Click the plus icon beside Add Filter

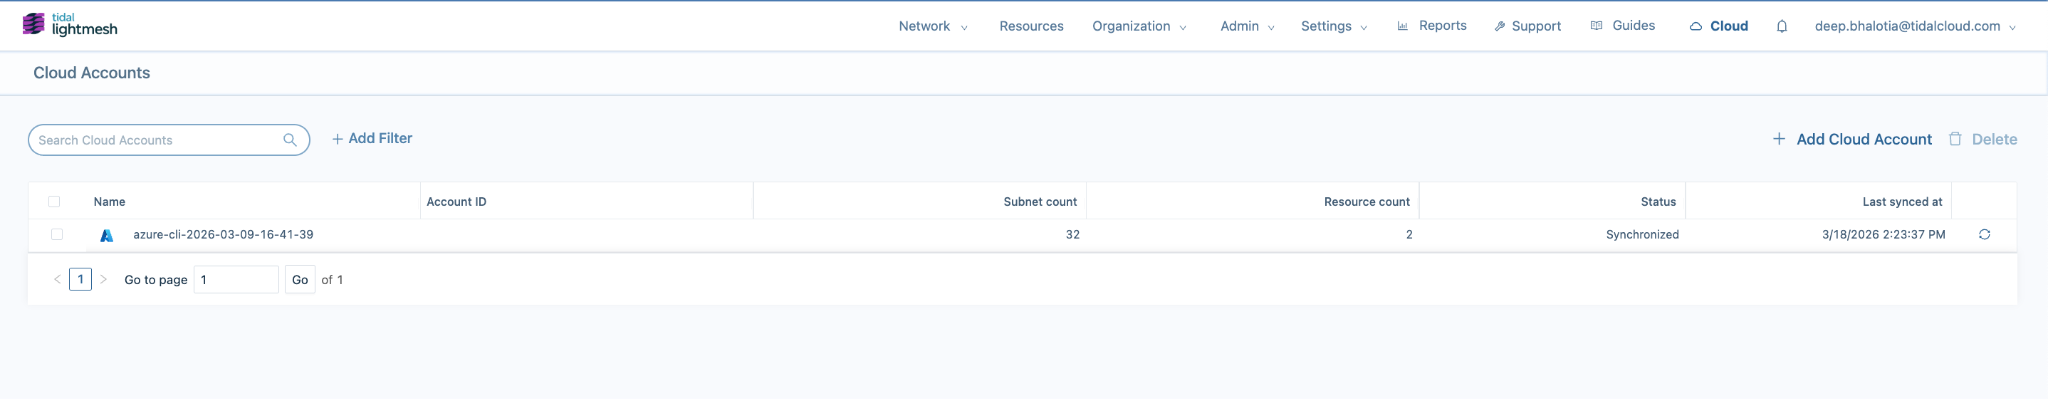point(337,139)
